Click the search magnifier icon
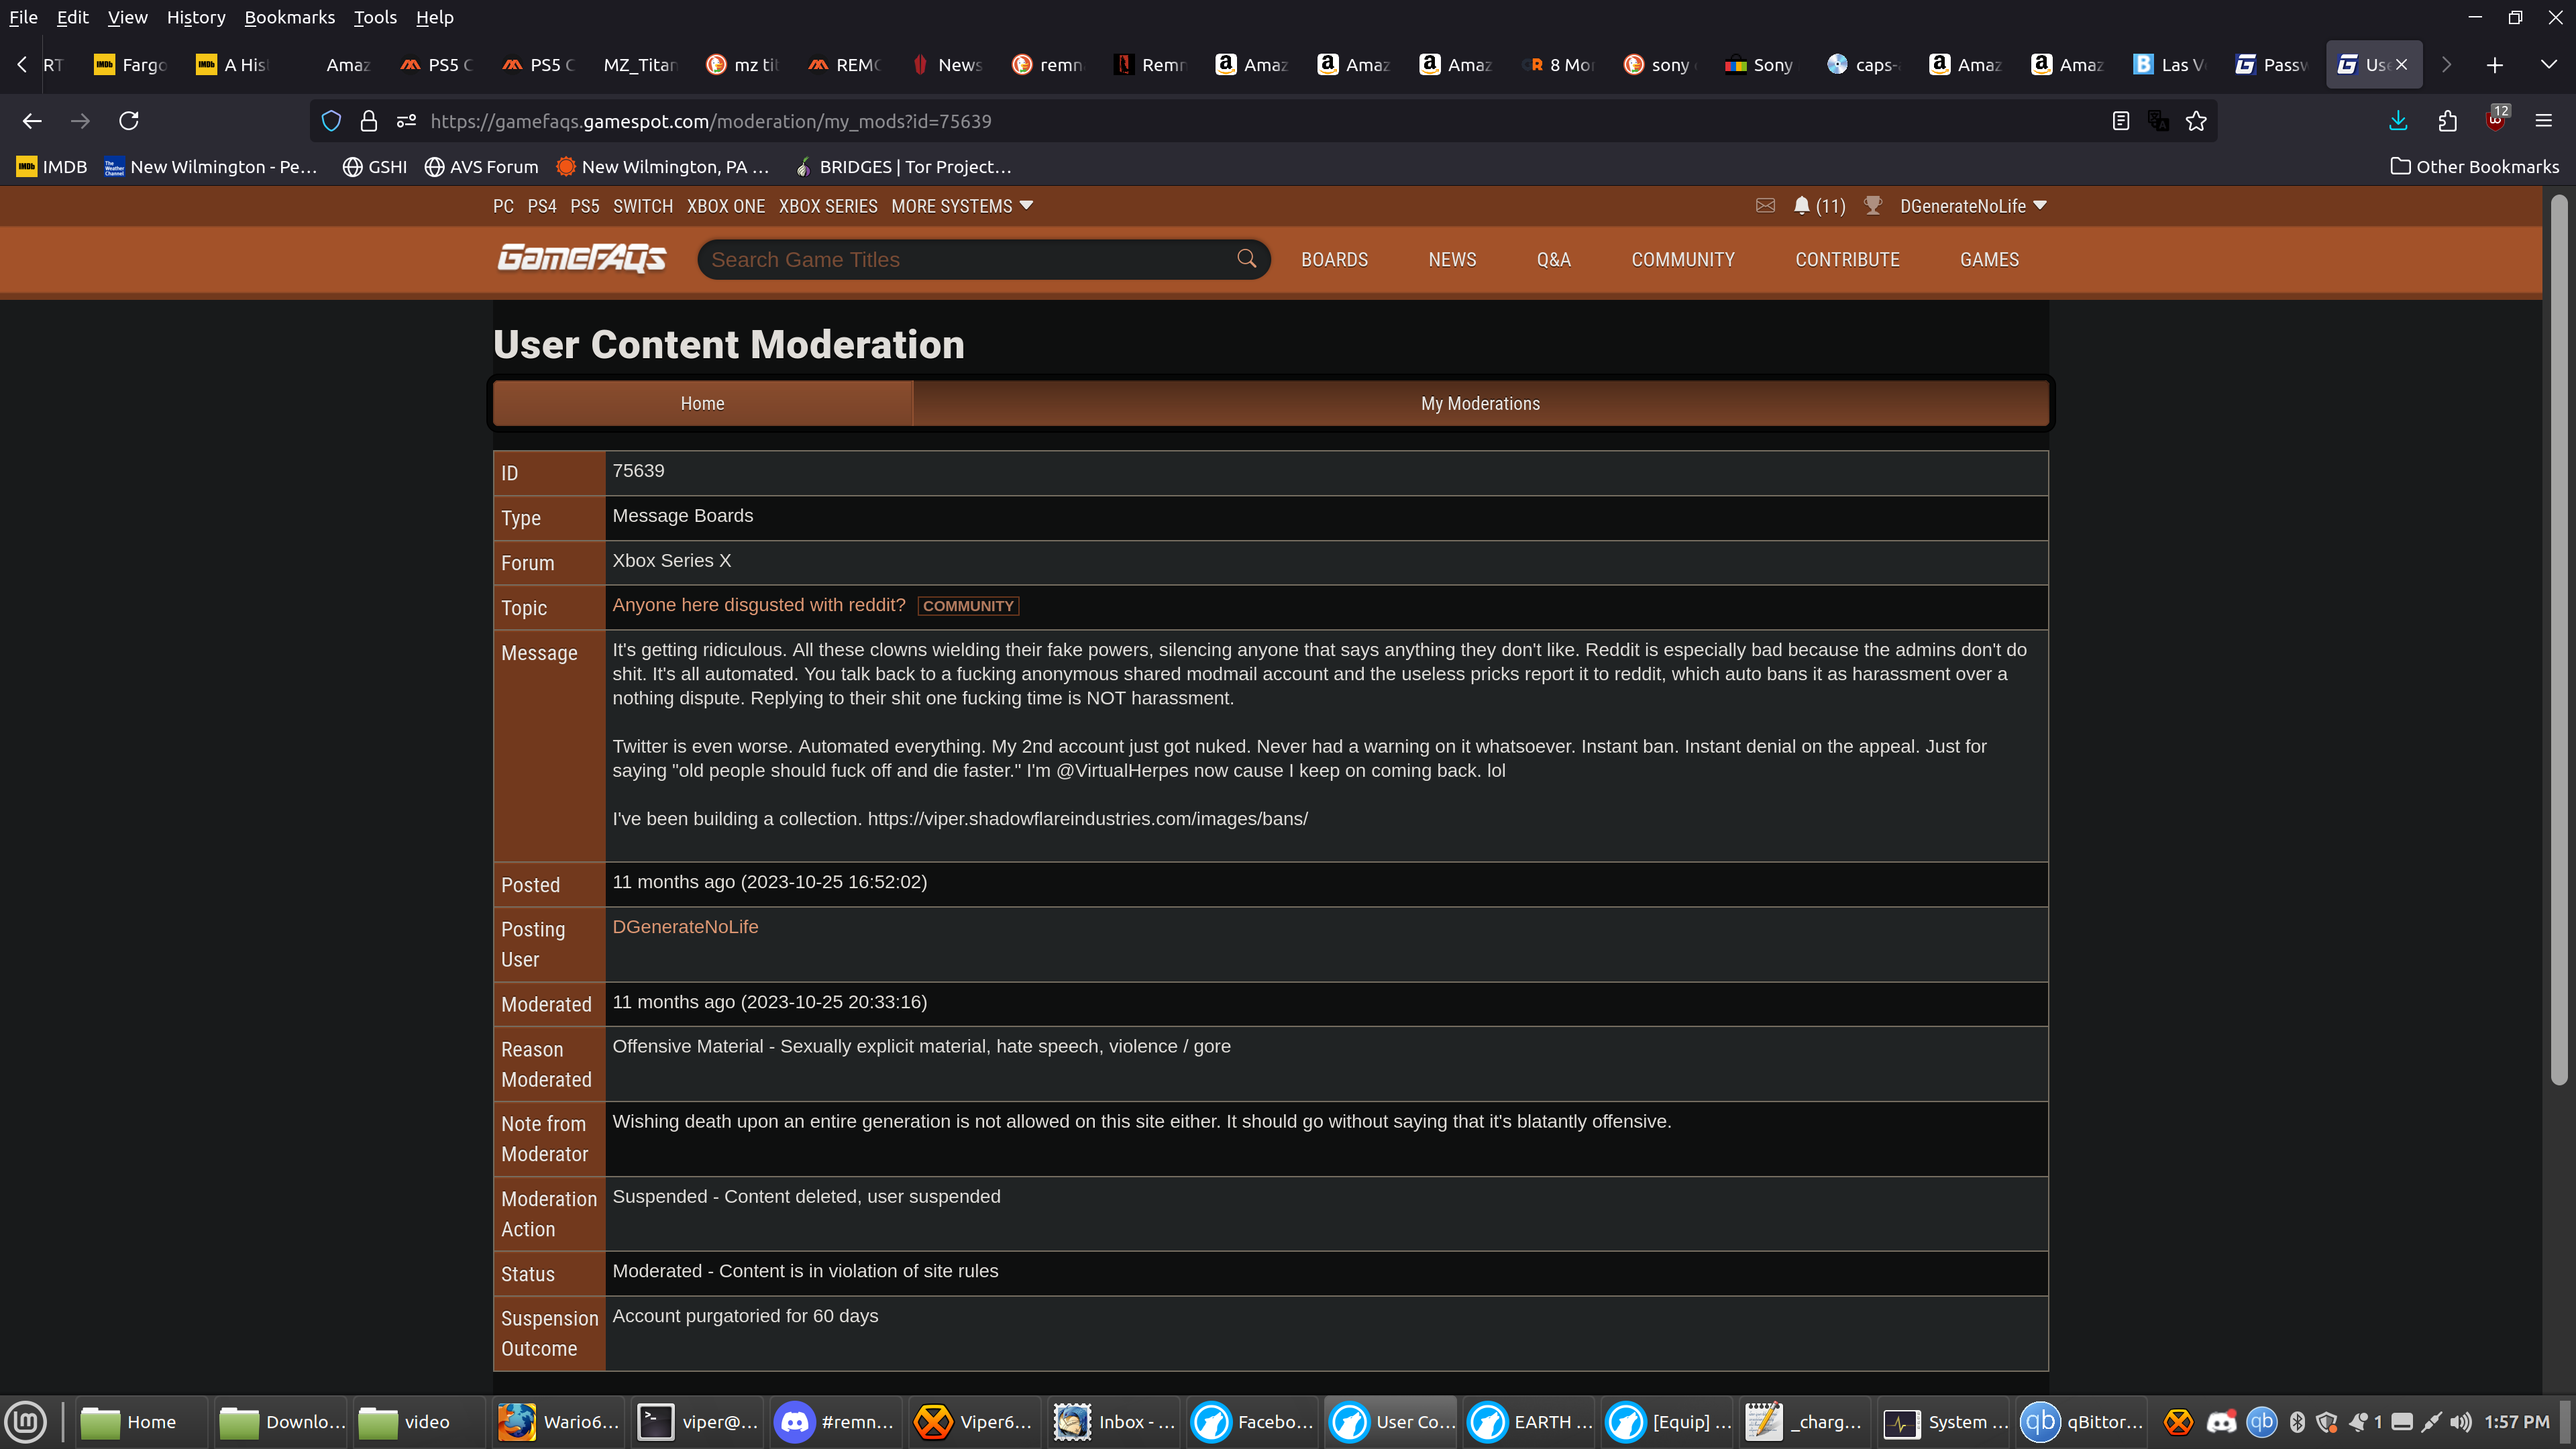 [x=1246, y=259]
